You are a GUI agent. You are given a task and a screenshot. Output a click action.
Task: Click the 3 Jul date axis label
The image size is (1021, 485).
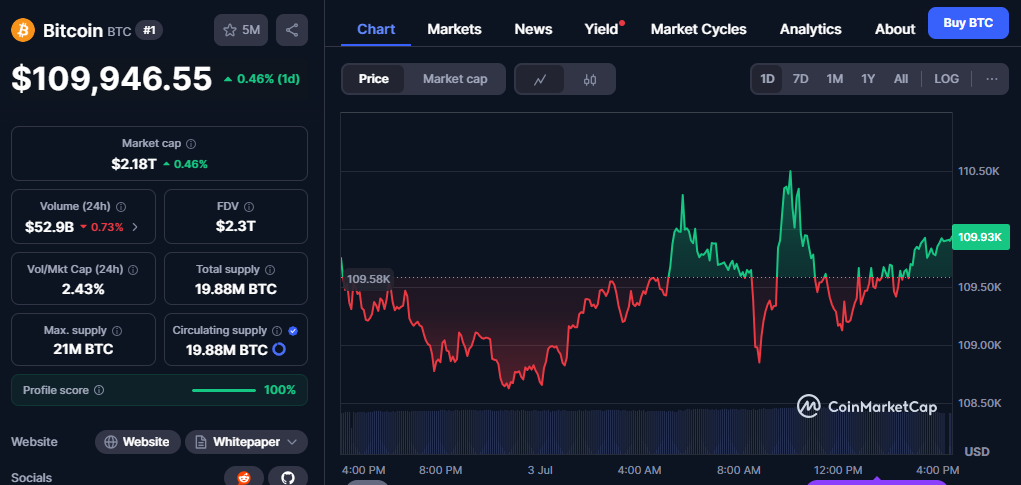[541, 469]
